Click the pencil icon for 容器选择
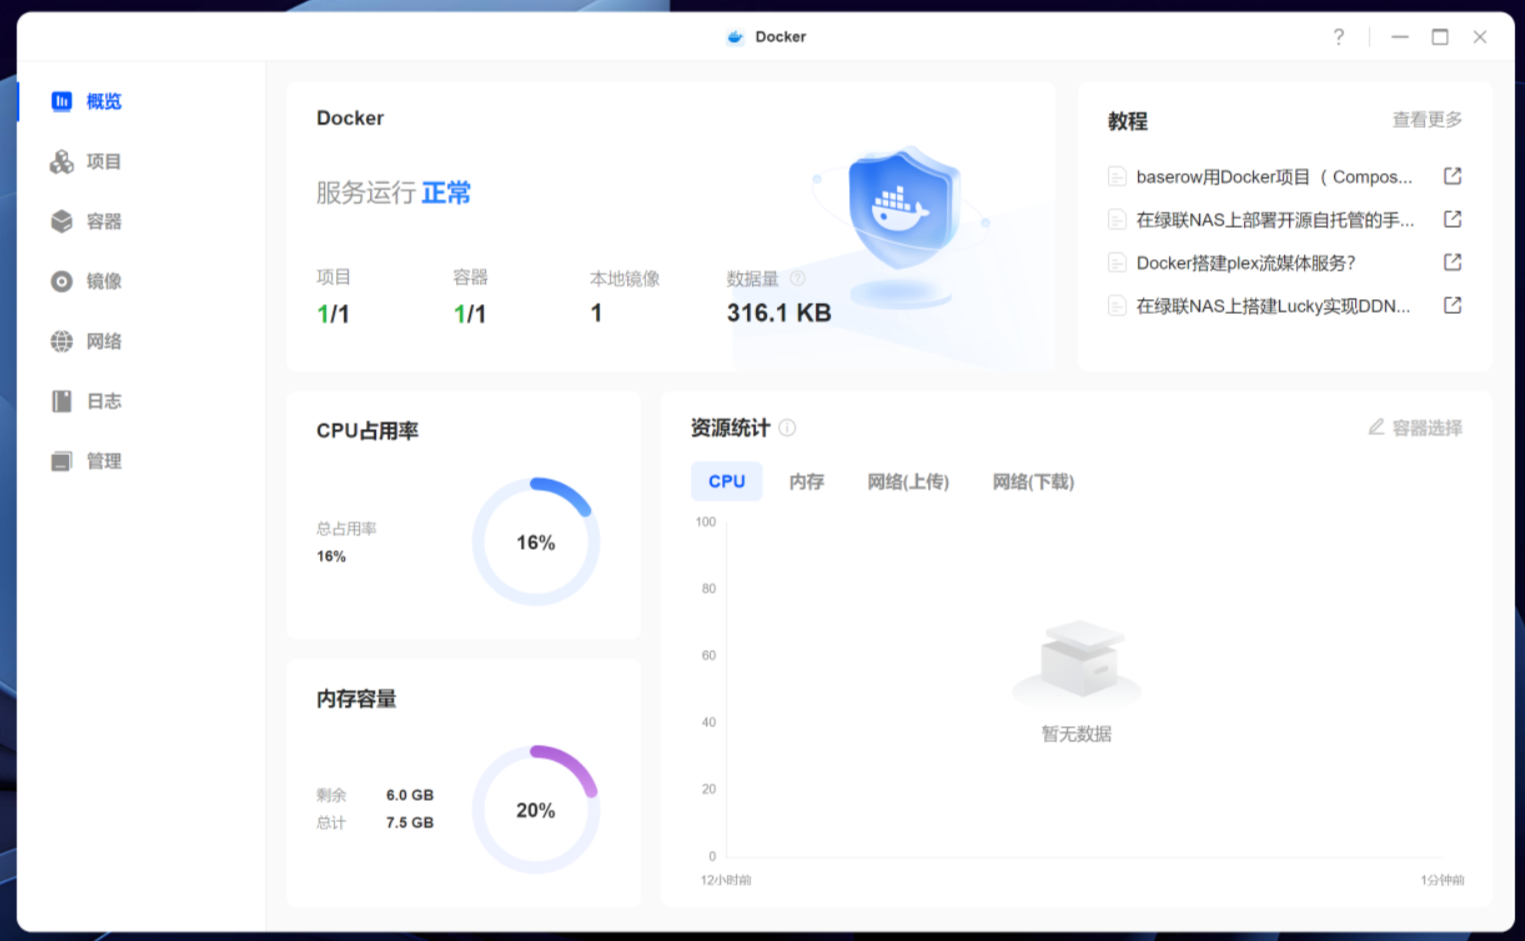 (1377, 427)
